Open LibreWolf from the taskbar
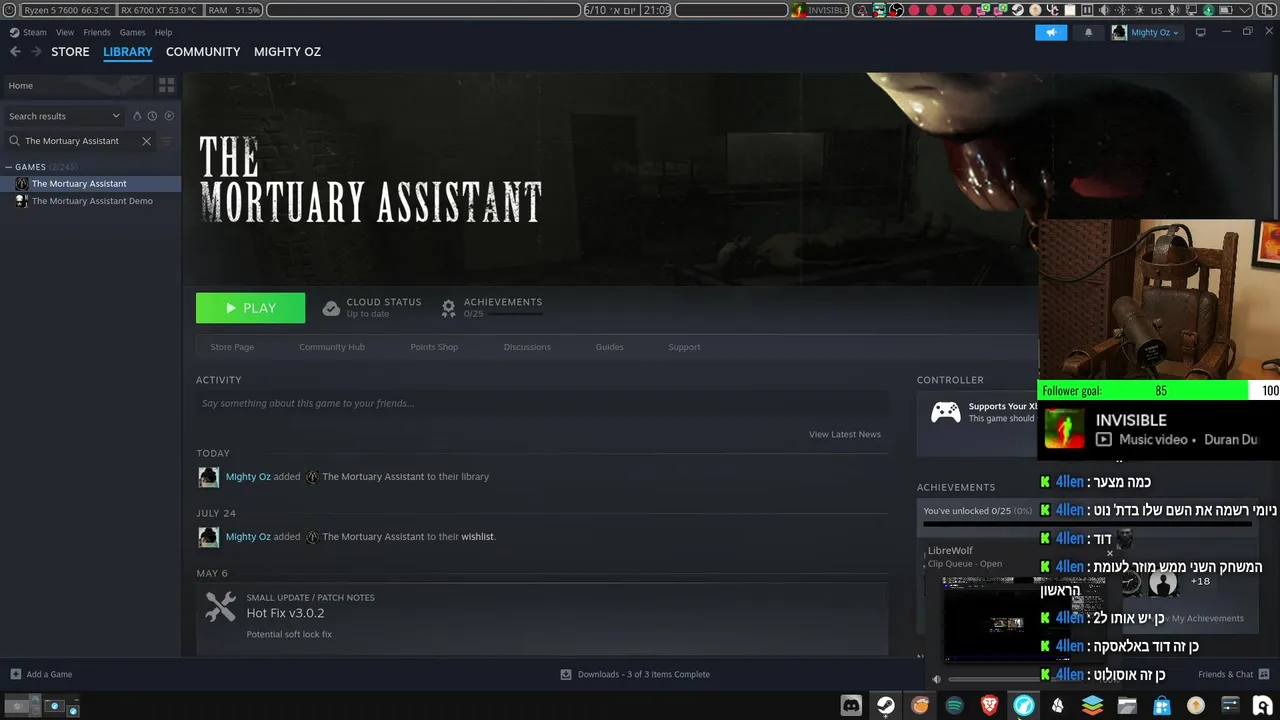Image resolution: width=1280 pixels, height=720 pixels. pyautogui.click(x=1024, y=705)
